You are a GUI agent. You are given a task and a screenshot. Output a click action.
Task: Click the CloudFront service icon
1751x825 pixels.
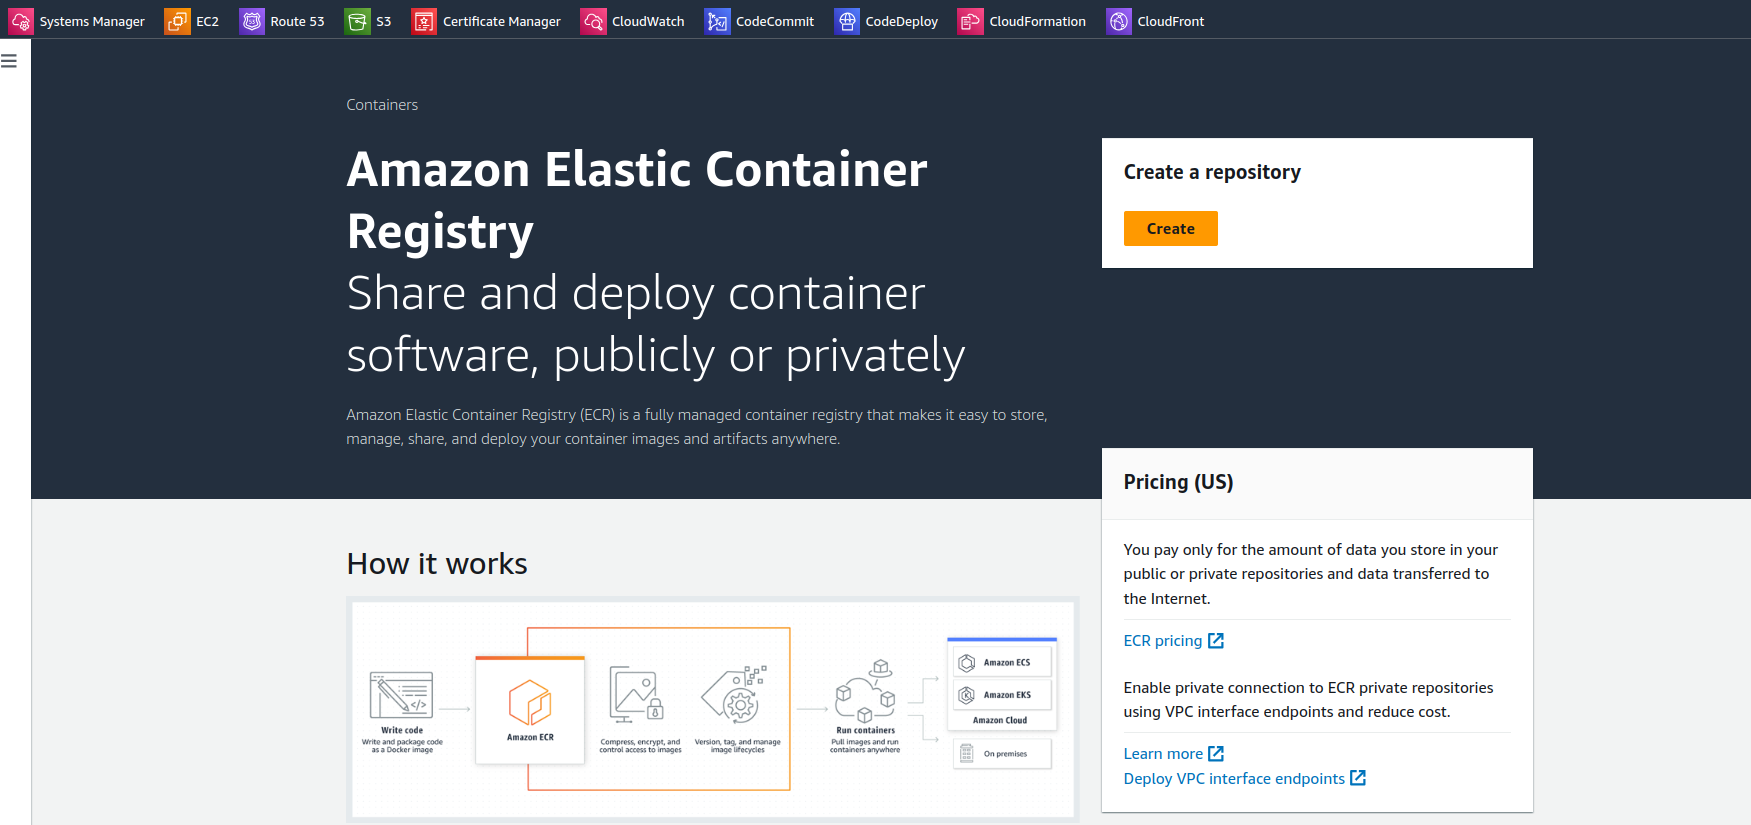tap(1119, 21)
